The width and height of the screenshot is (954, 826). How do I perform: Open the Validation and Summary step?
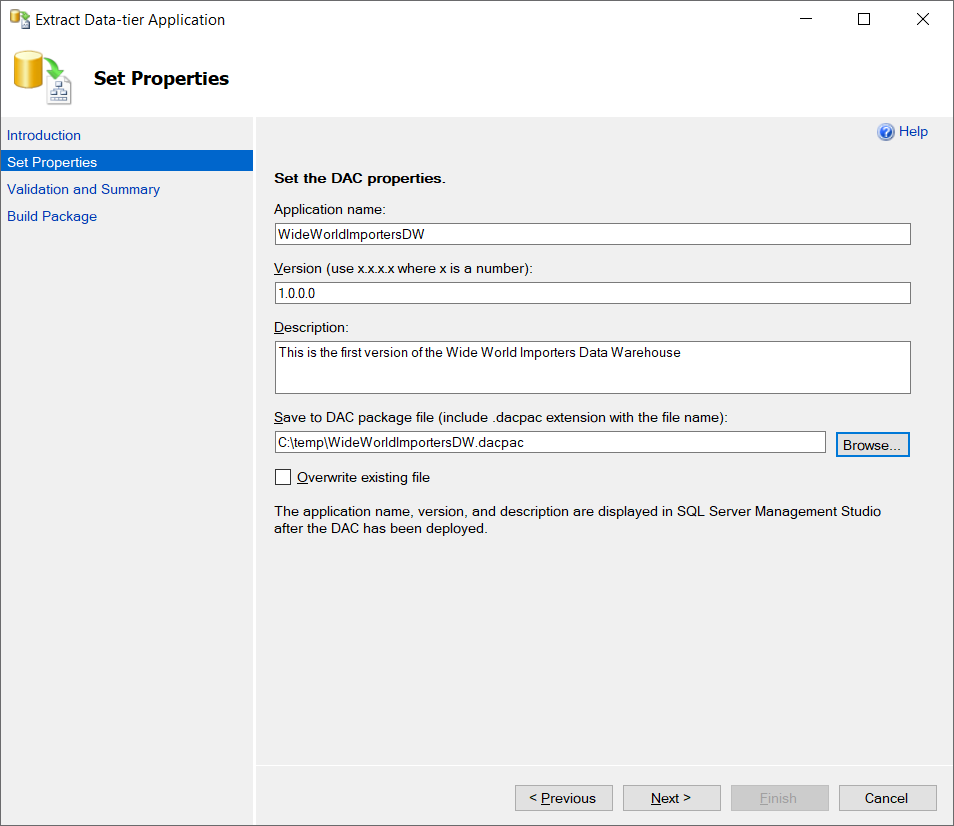pos(83,189)
